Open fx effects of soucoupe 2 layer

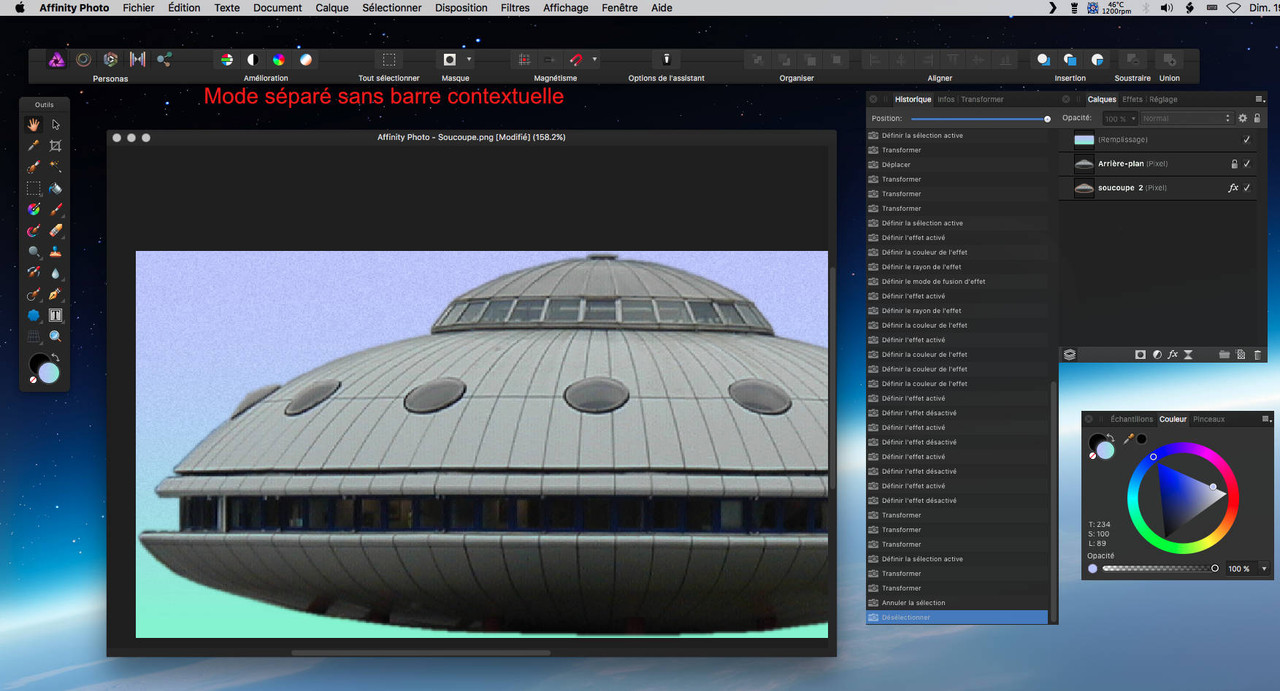(x=1233, y=188)
